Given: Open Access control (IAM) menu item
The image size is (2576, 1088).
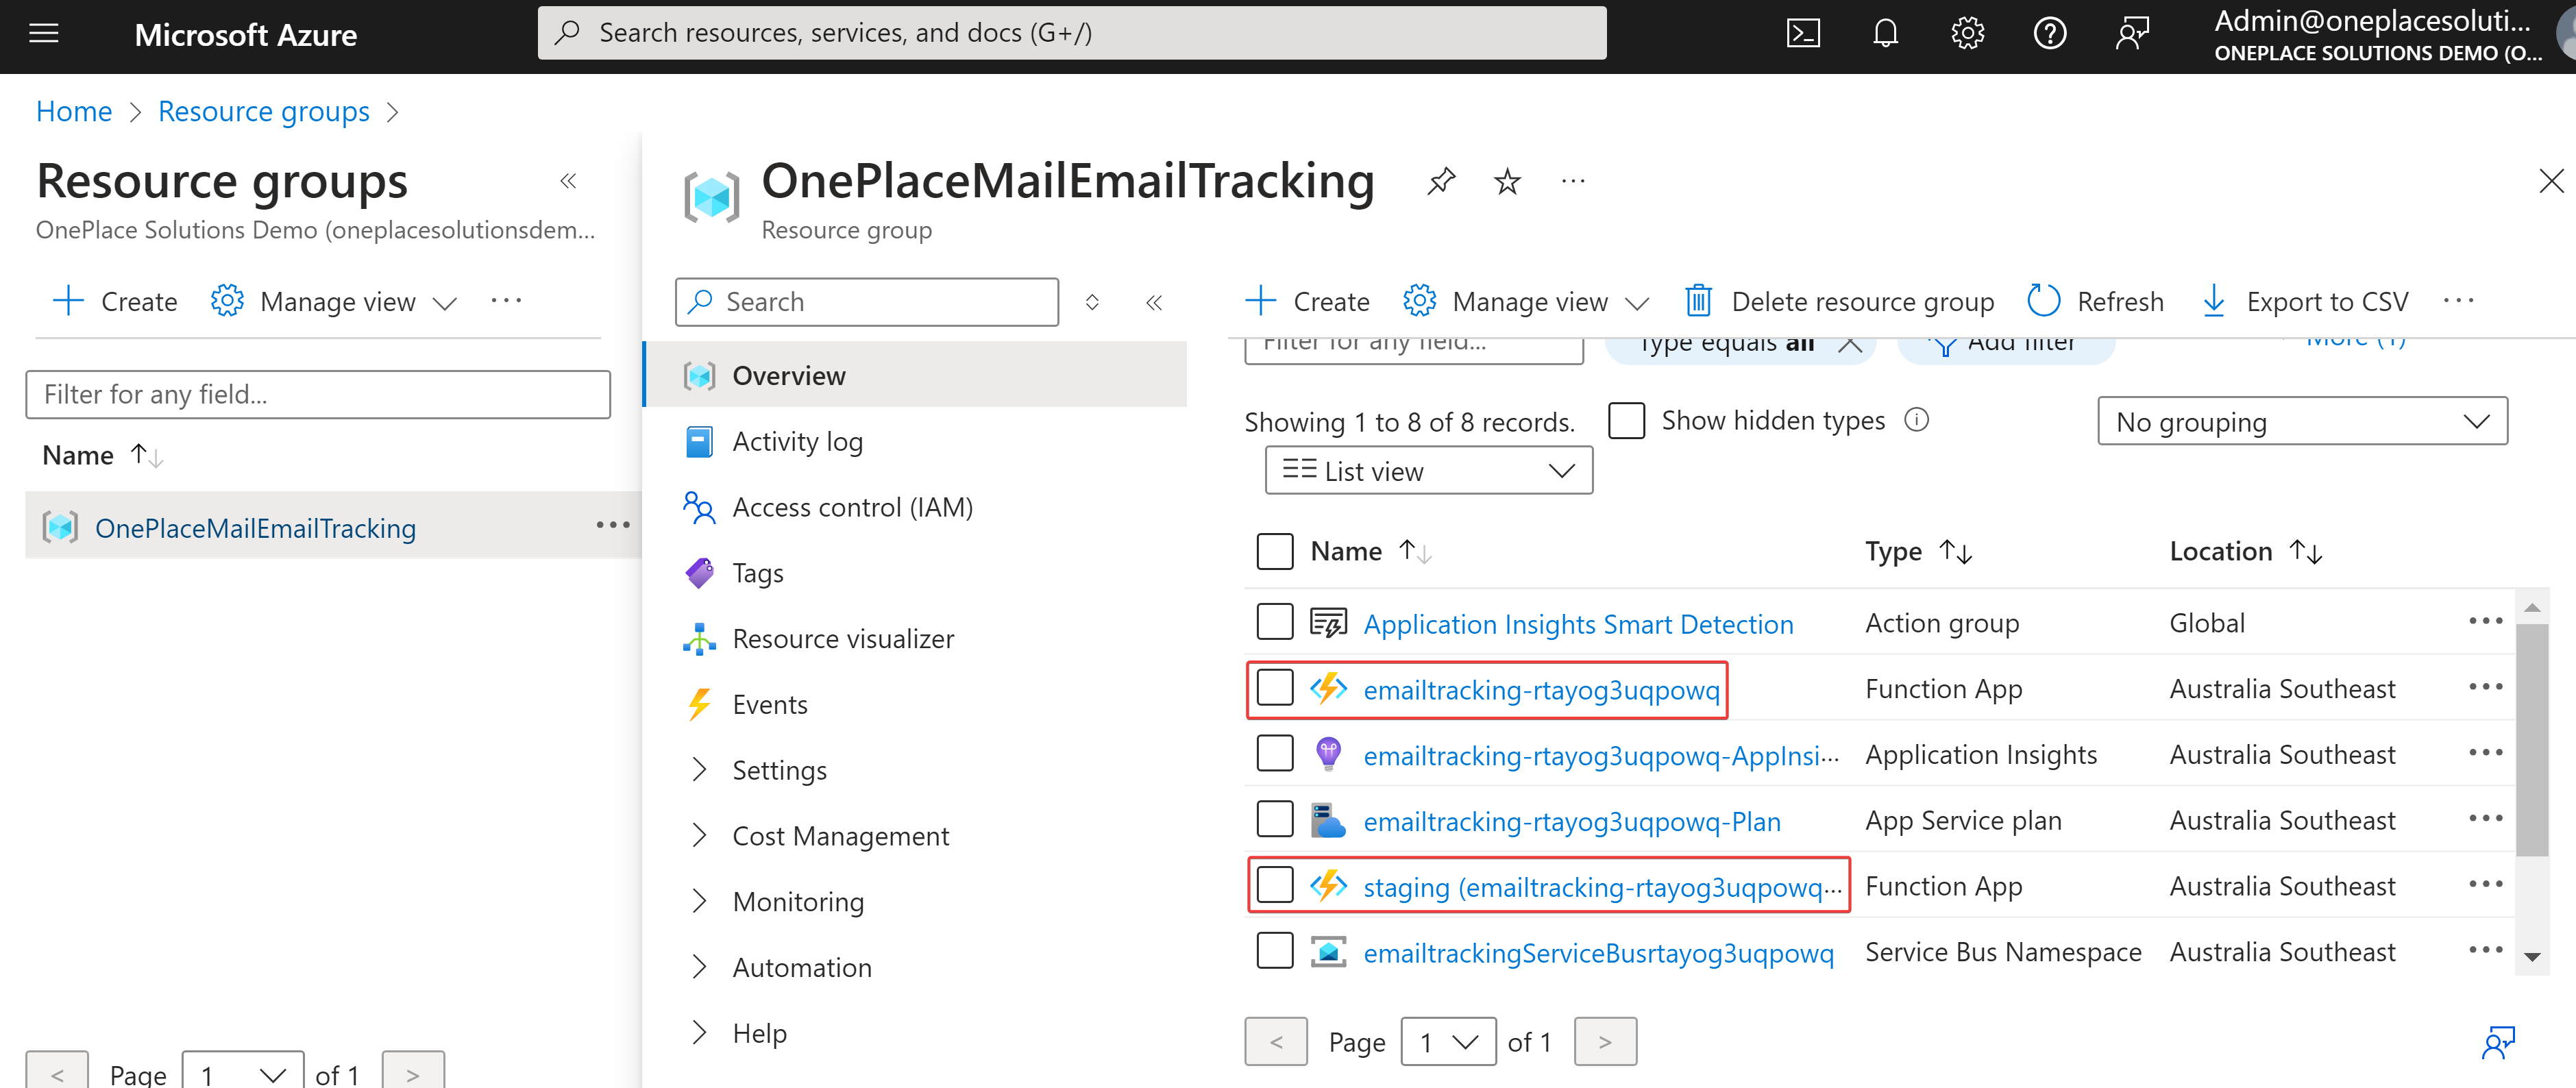Looking at the screenshot, I should point(852,507).
